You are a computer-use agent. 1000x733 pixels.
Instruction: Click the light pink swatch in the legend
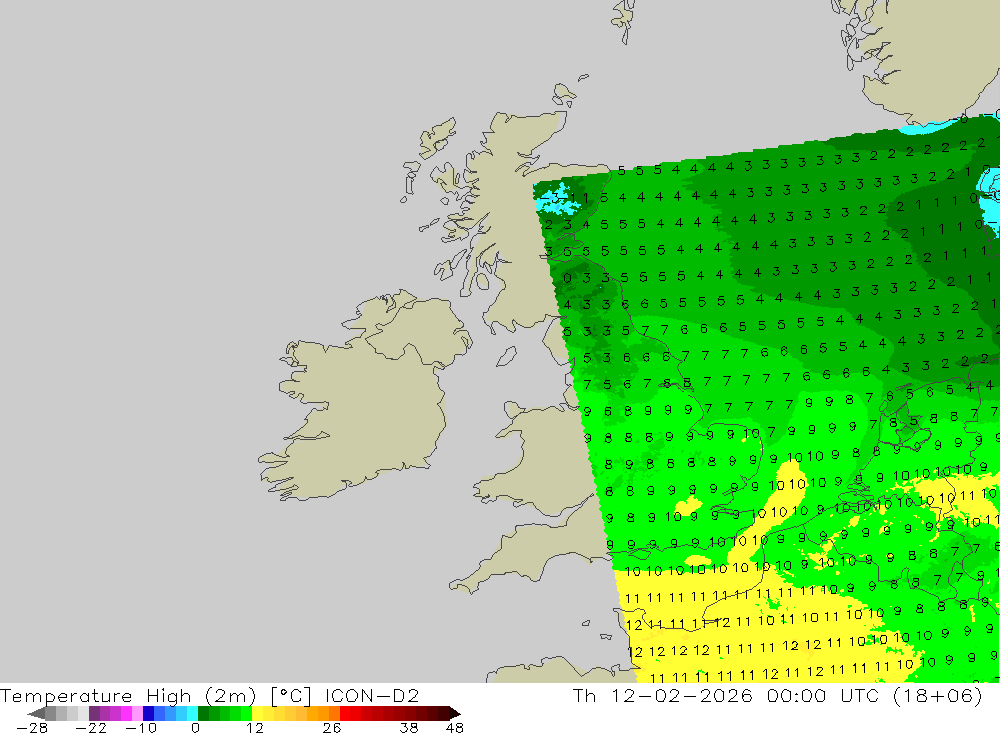pyautogui.click(x=137, y=713)
